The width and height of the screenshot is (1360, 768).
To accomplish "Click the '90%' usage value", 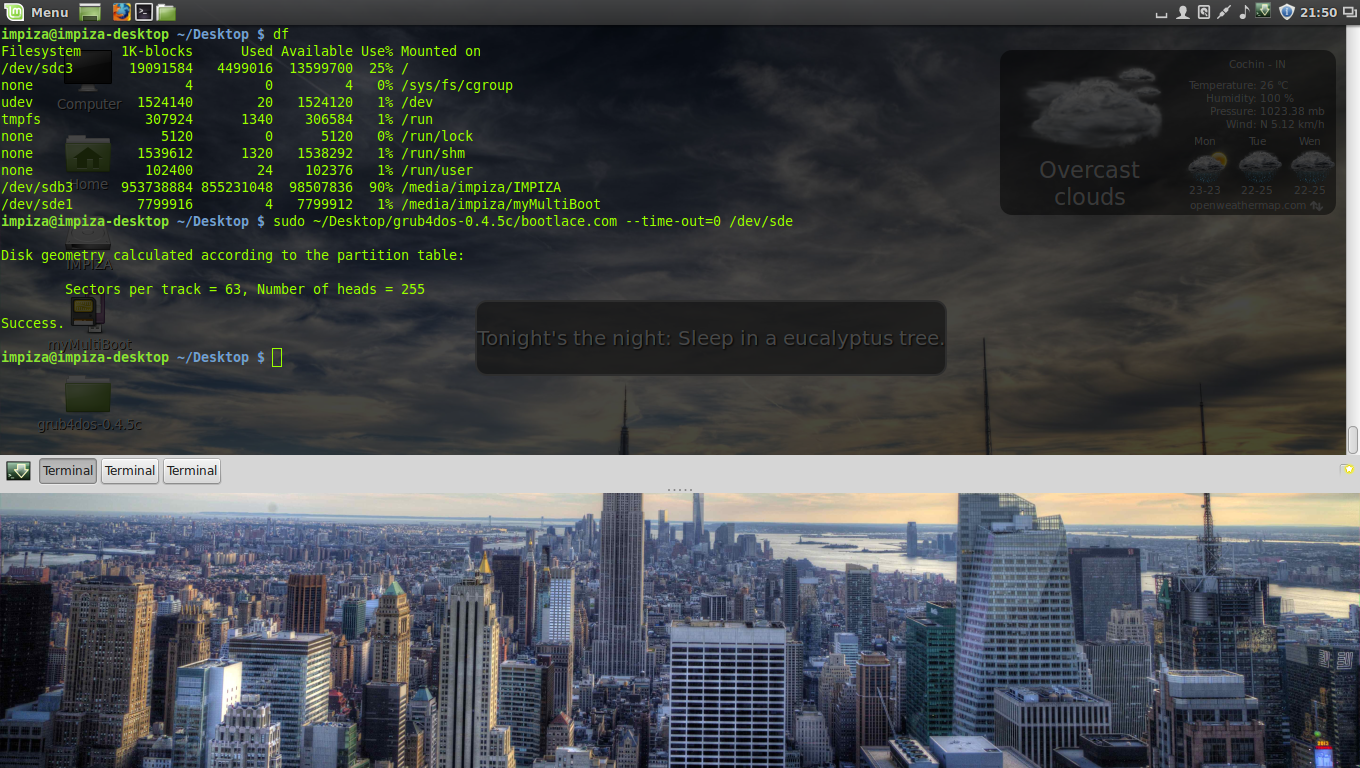I will [x=381, y=187].
